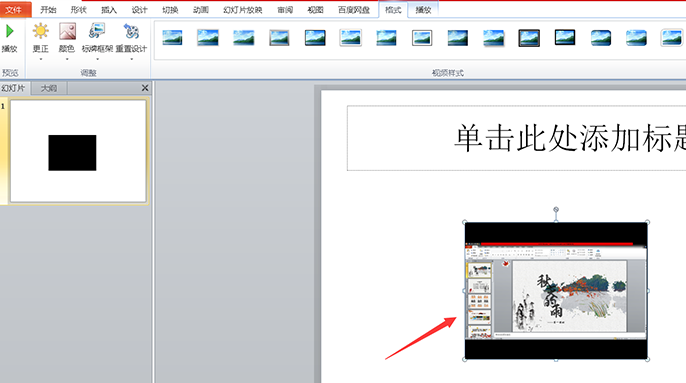The image size is (686, 383).
Task: Click the Poster Frame (标牌框架) icon
Action: tap(97, 31)
